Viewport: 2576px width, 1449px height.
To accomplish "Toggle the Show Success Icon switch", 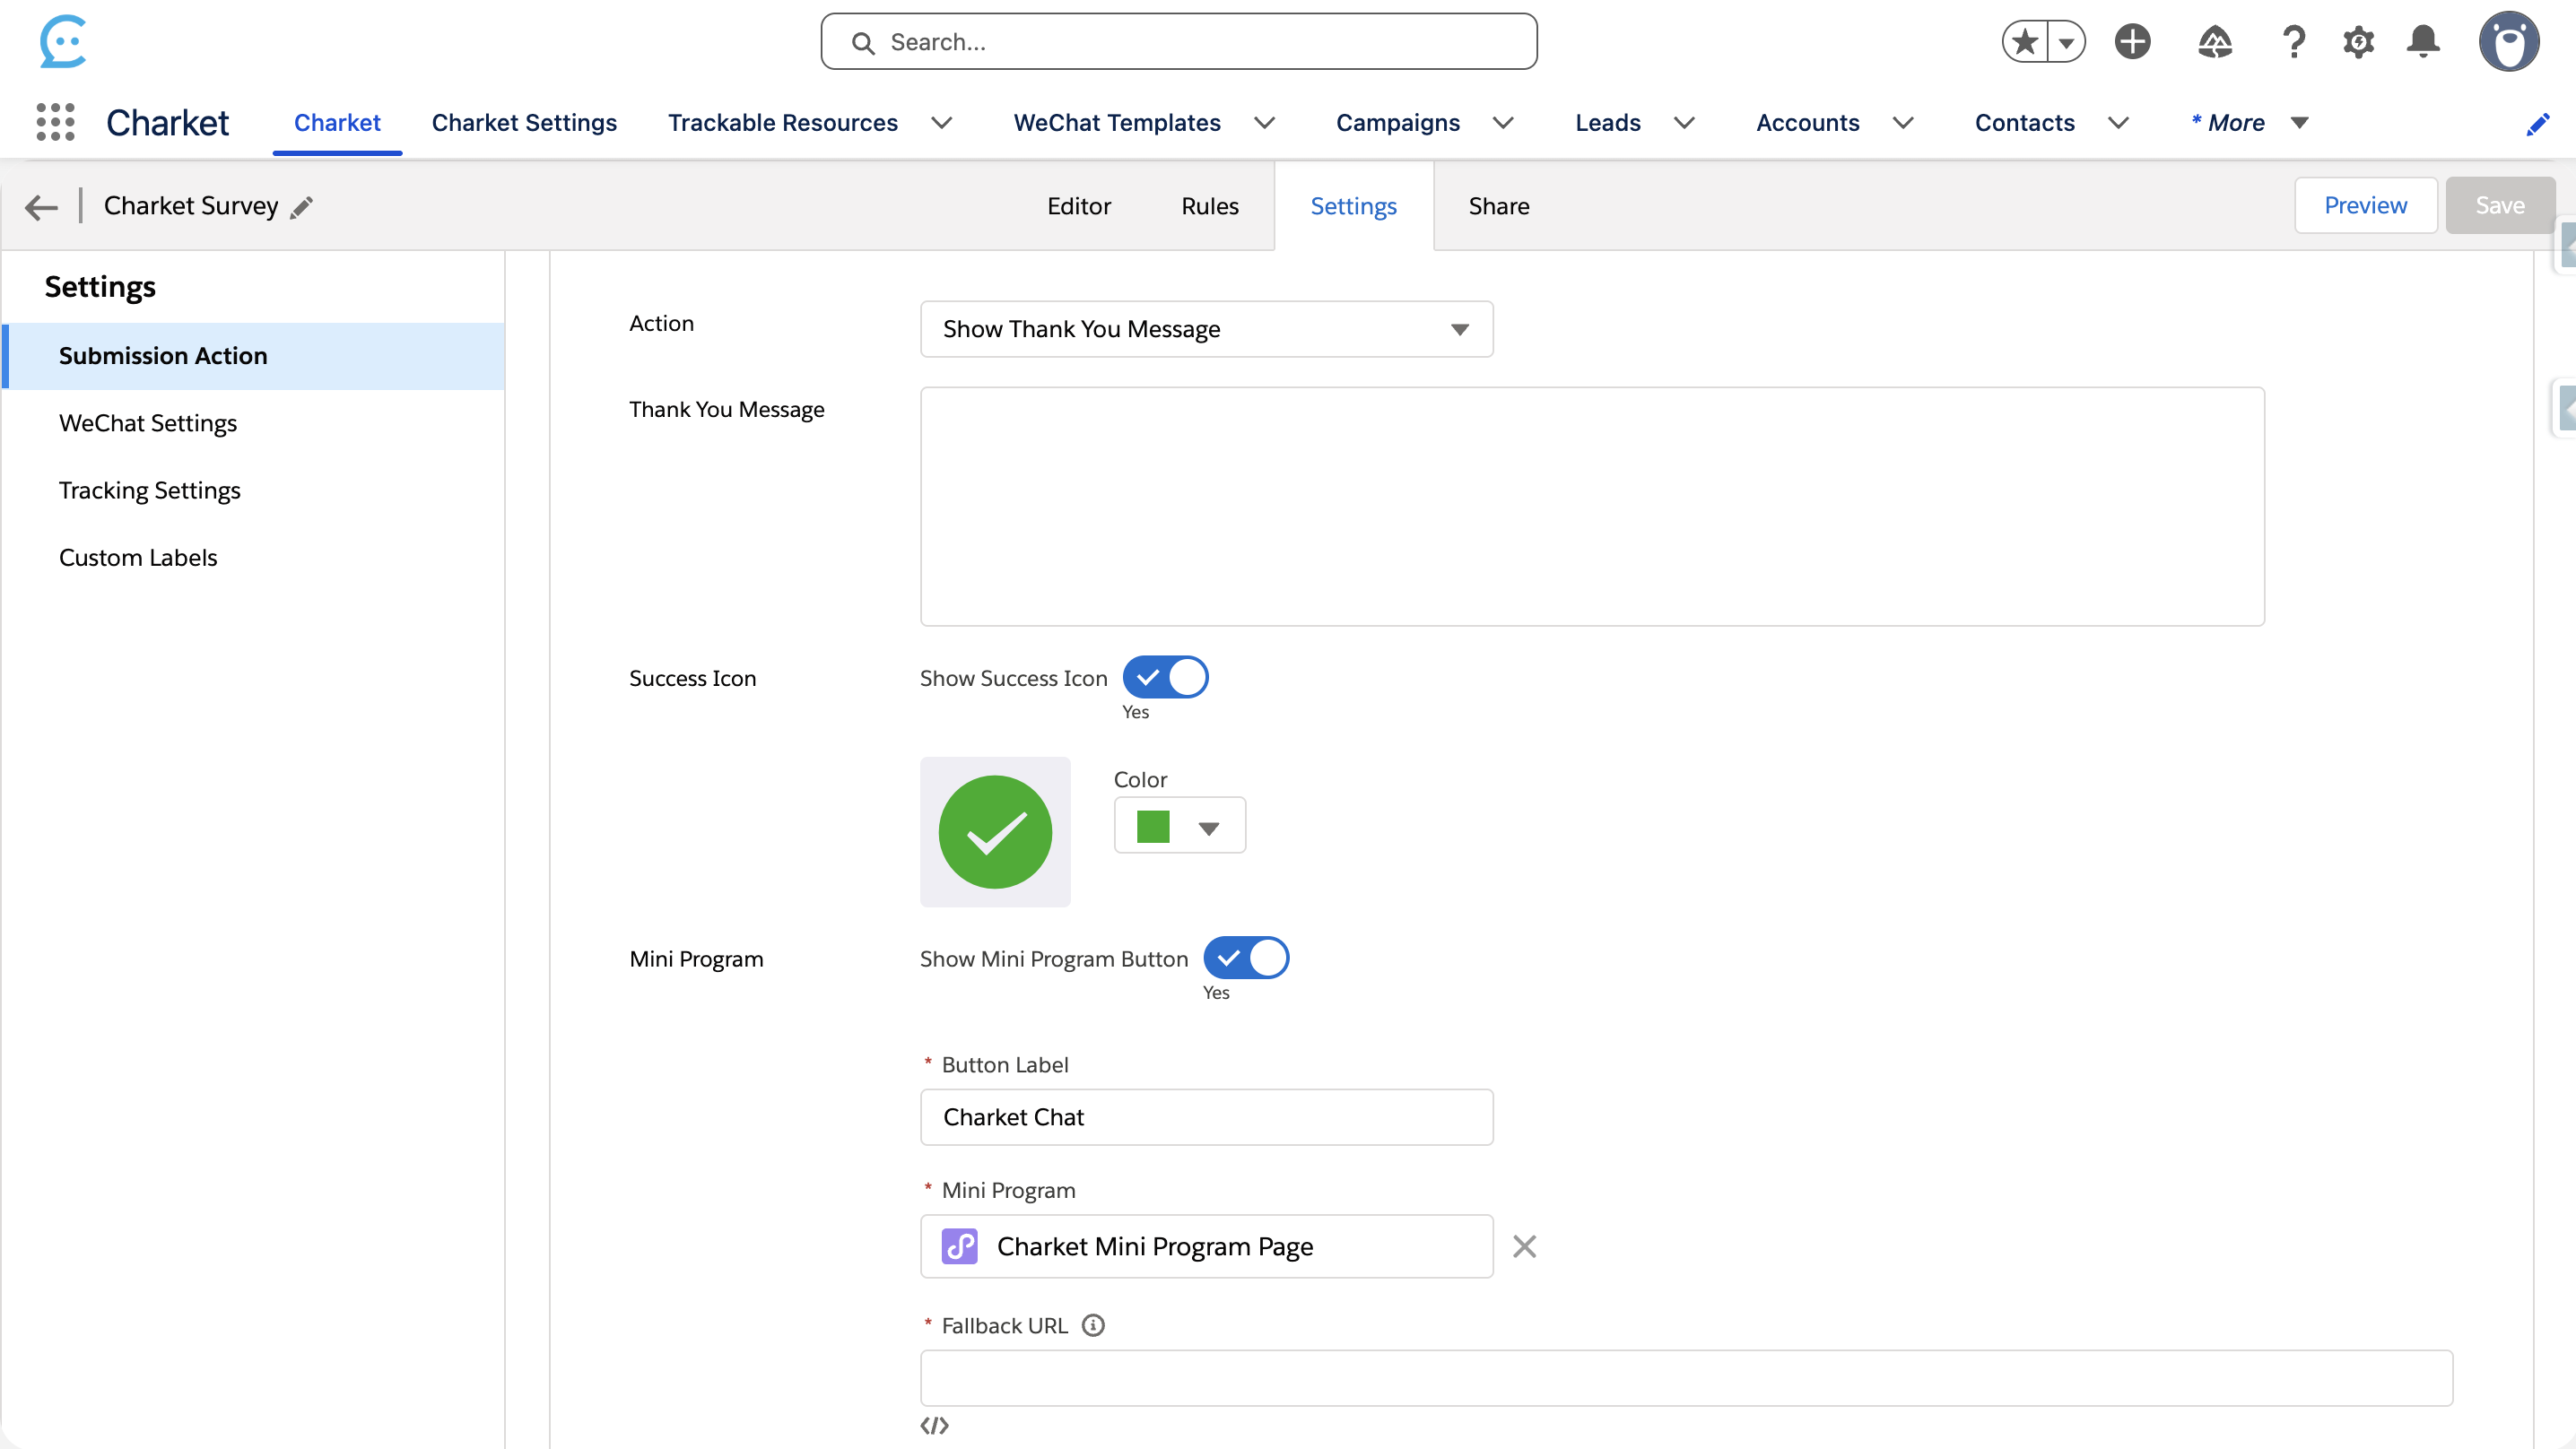I will pos(1165,677).
